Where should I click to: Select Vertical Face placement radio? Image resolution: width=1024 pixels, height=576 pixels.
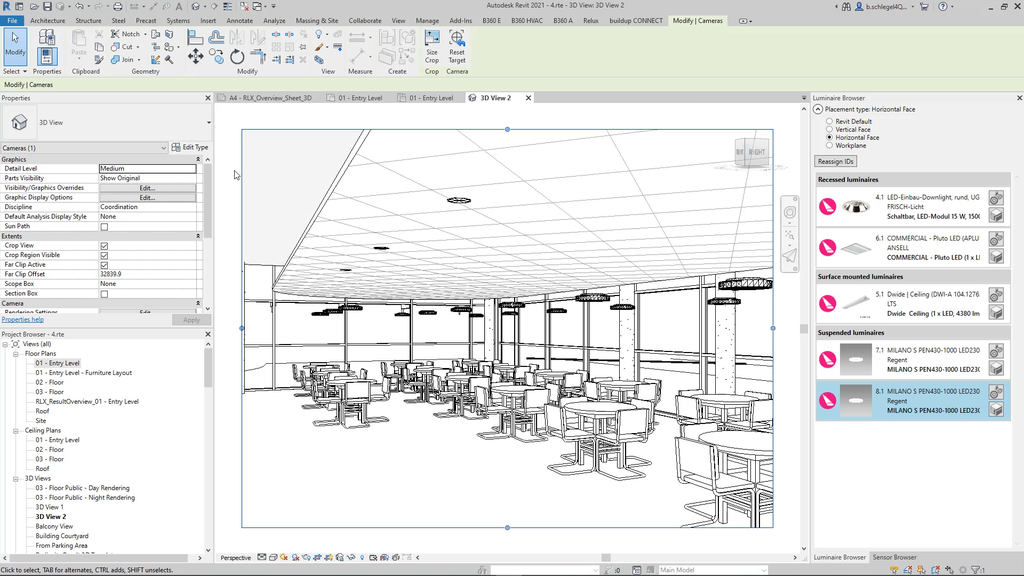pos(829,129)
